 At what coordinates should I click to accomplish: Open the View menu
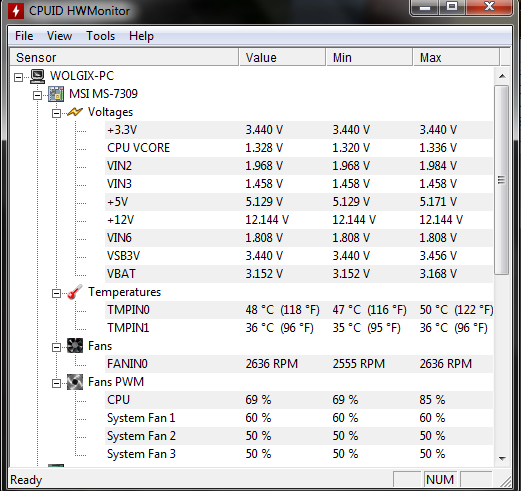59,36
